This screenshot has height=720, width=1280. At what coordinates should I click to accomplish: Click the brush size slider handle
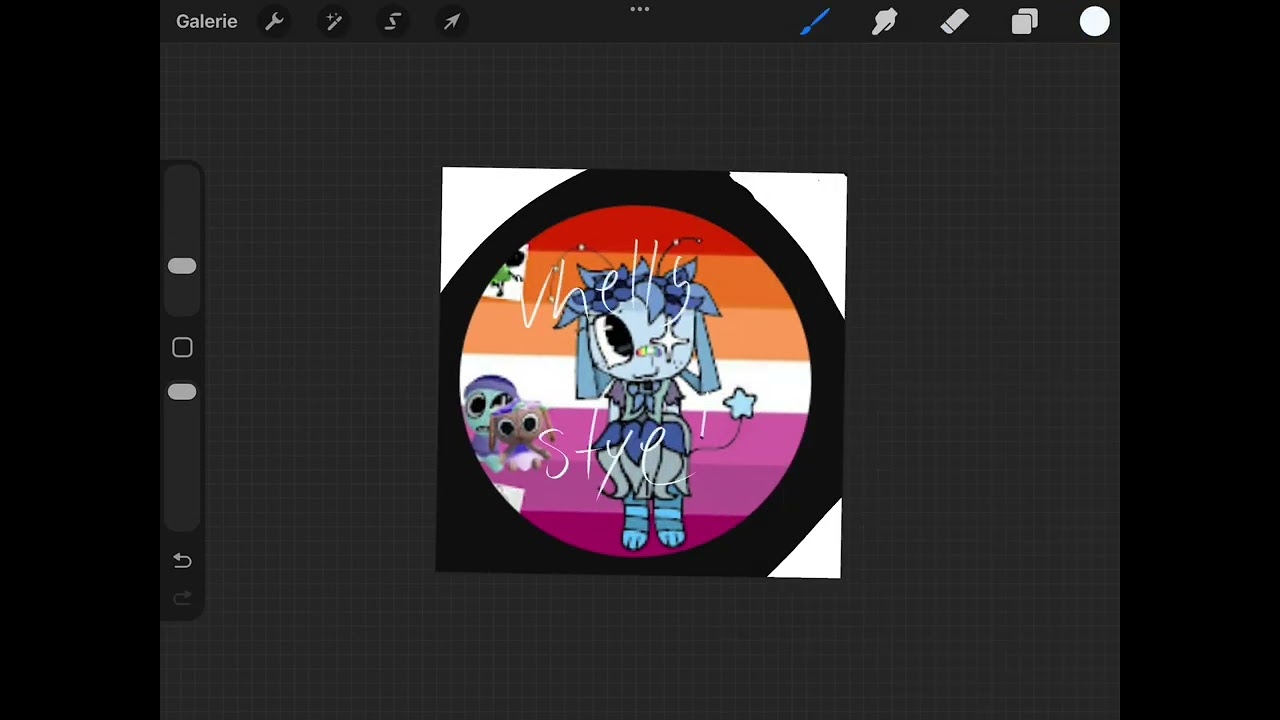point(182,266)
